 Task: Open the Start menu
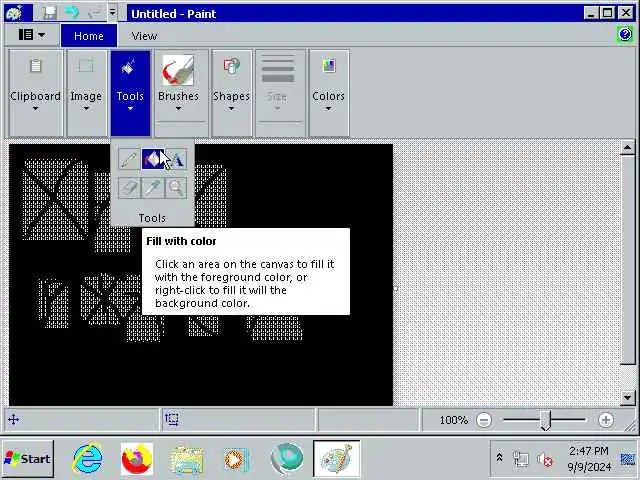(28, 459)
